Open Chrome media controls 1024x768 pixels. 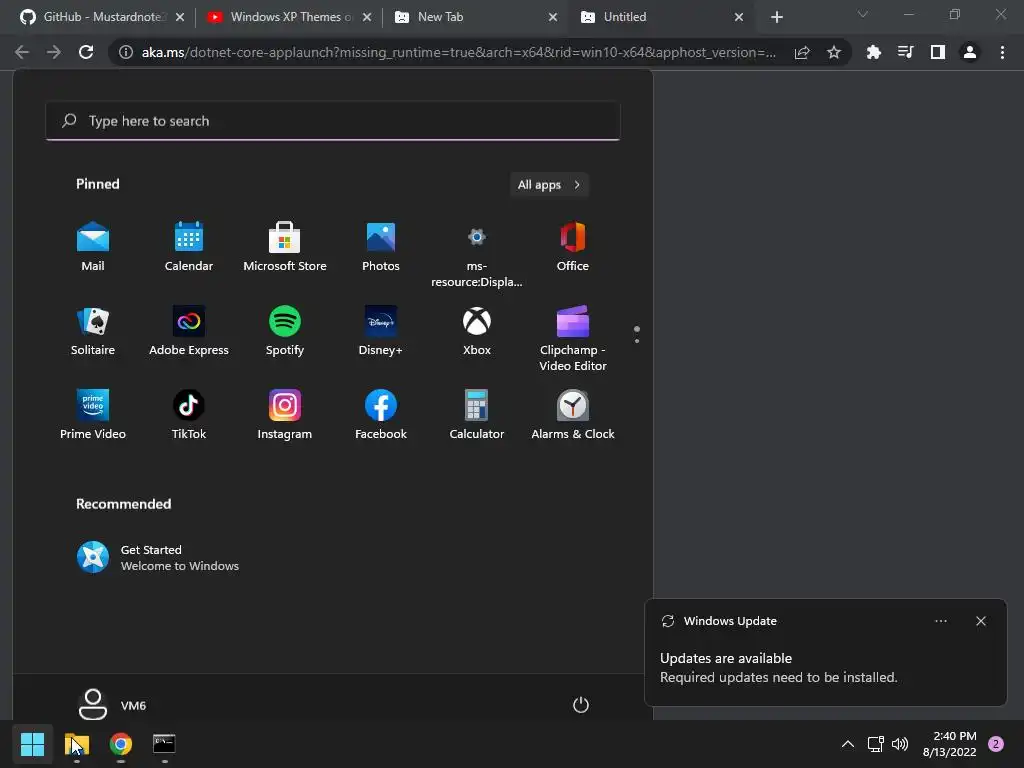(905, 52)
